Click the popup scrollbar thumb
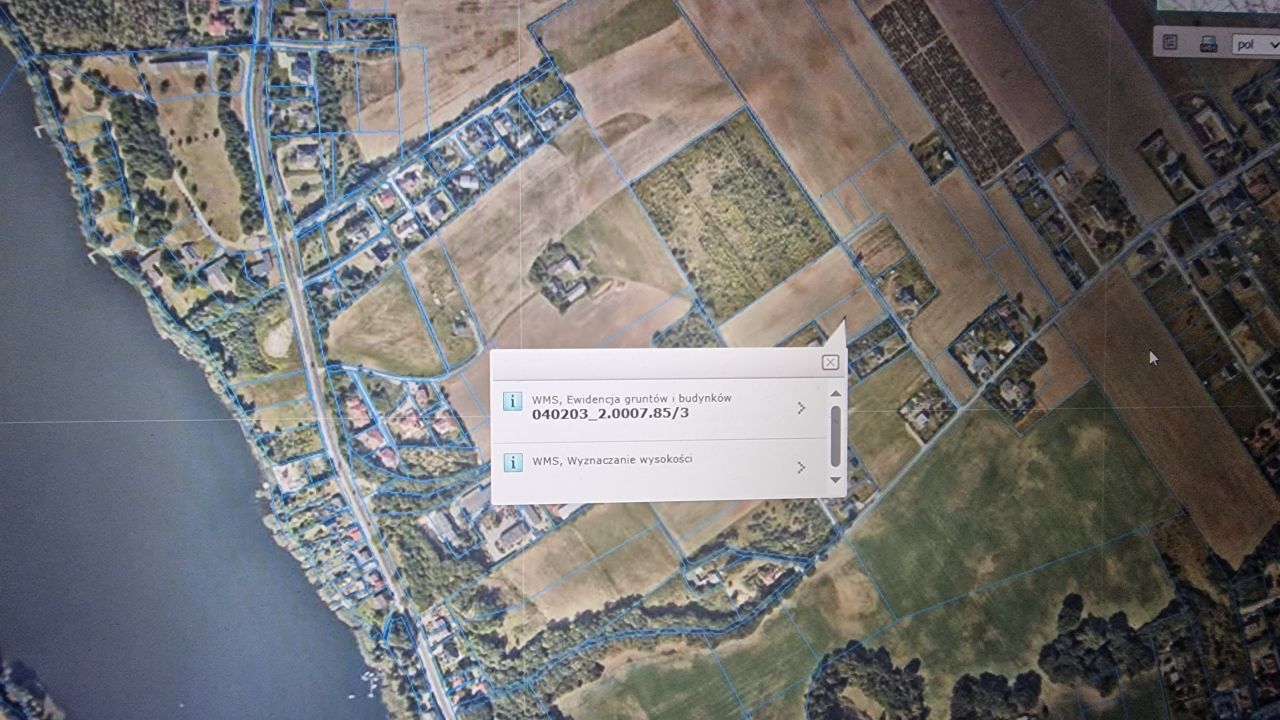The width and height of the screenshot is (1280, 720). (x=836, y=435)
